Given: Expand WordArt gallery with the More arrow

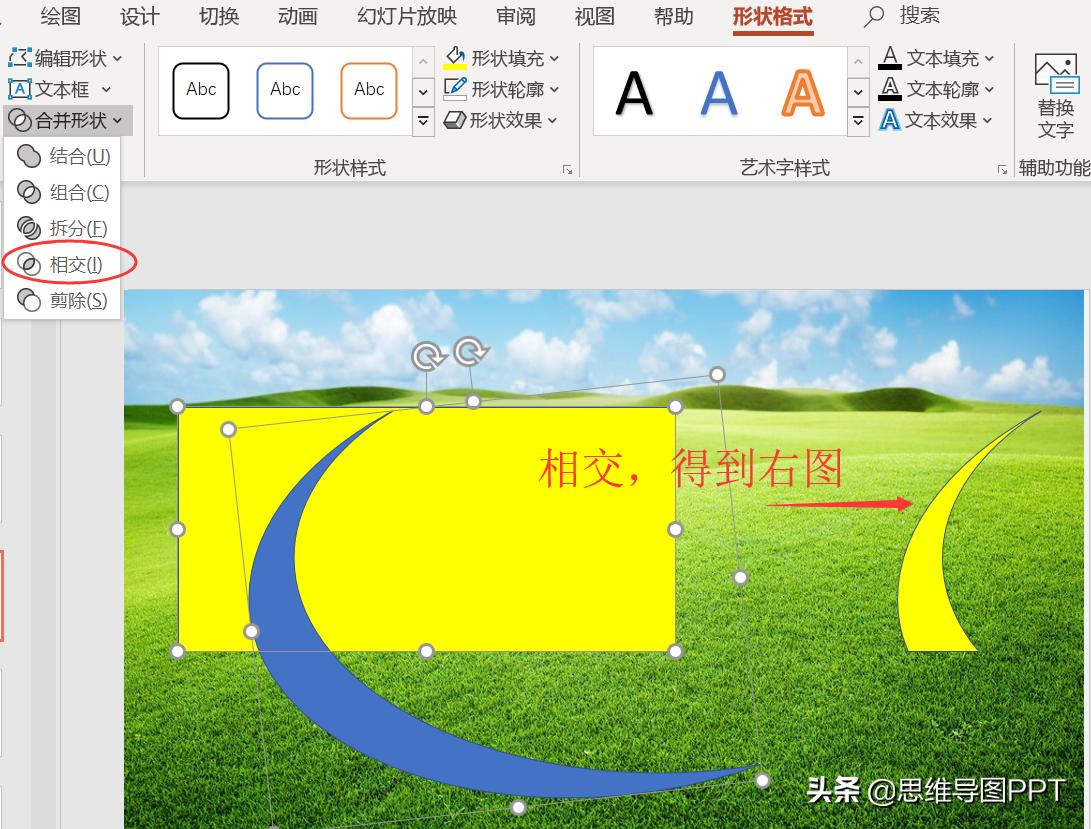Looking at the screenshot, I should click(858, 121).
